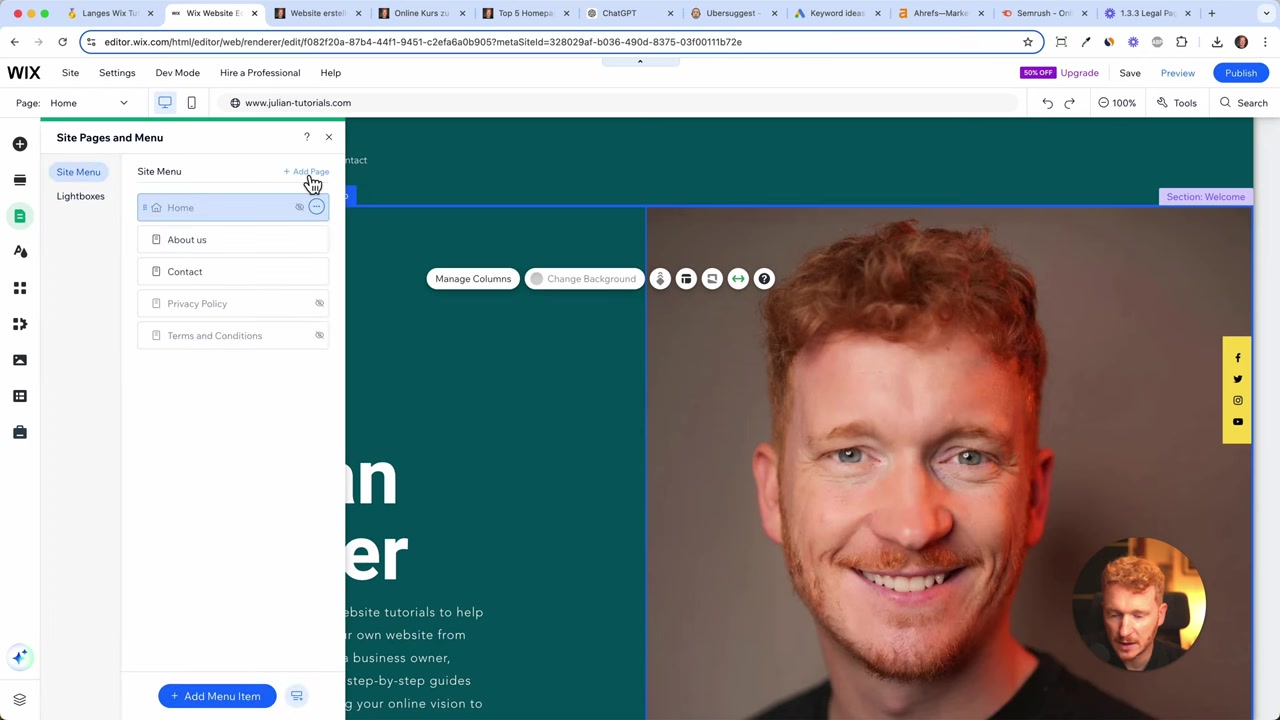Click the Instagram icon on social bar

[1238, 400]
